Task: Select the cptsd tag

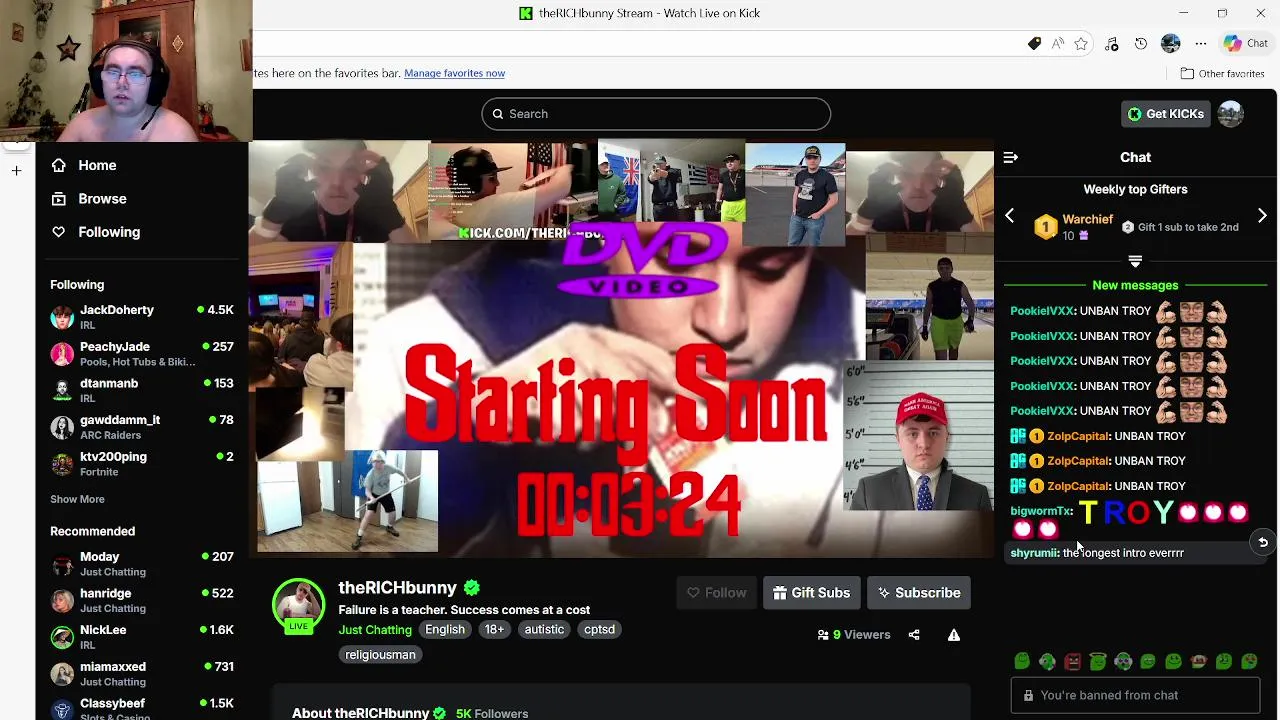Action: (x=599, y=629)
